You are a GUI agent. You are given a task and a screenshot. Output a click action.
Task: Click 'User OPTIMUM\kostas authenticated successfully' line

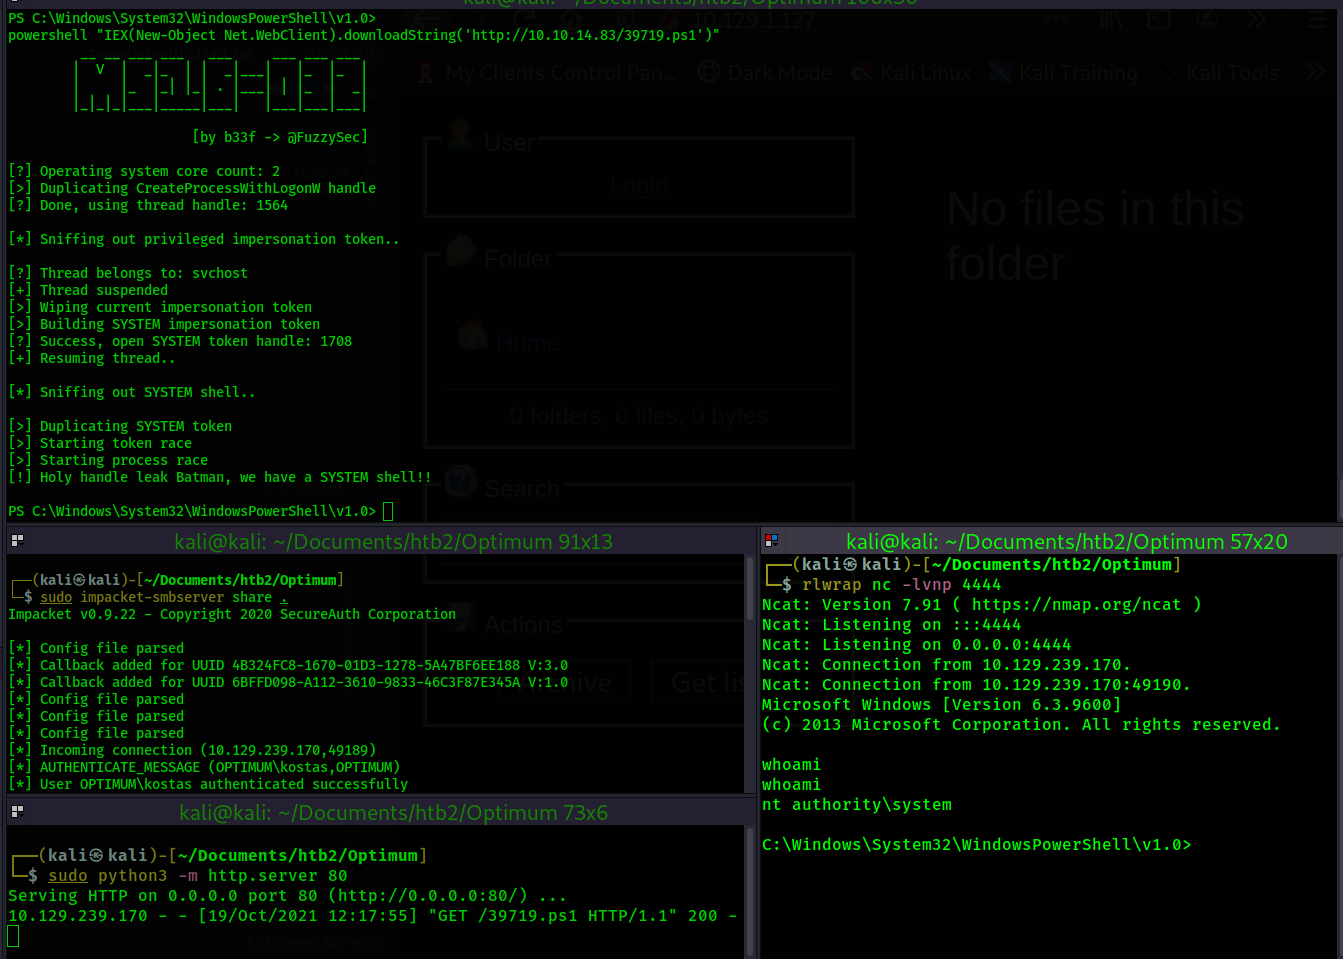coord(208,784)
